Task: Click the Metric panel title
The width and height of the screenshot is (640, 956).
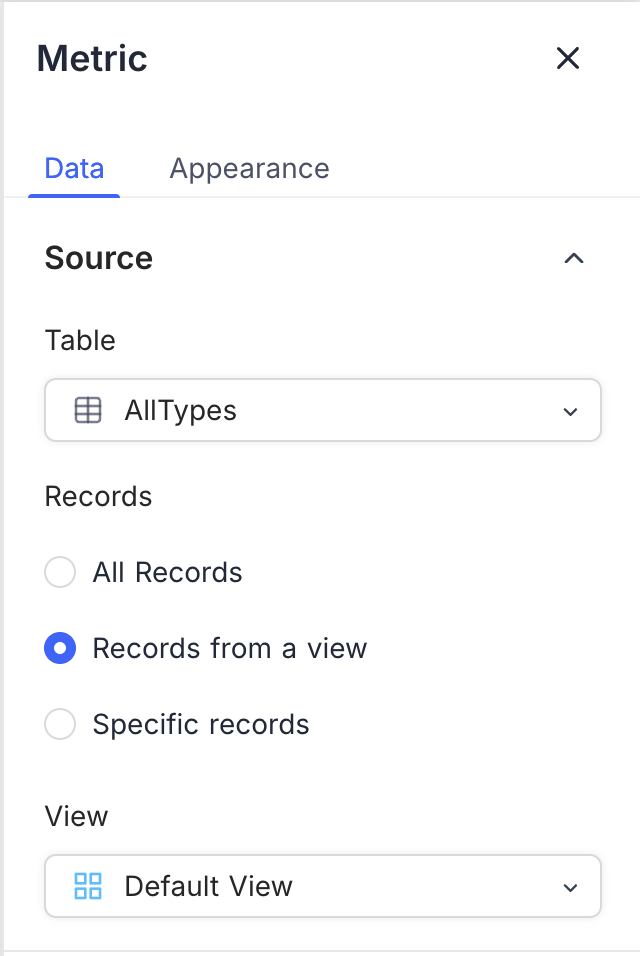Action: click(x=92, y=58)
